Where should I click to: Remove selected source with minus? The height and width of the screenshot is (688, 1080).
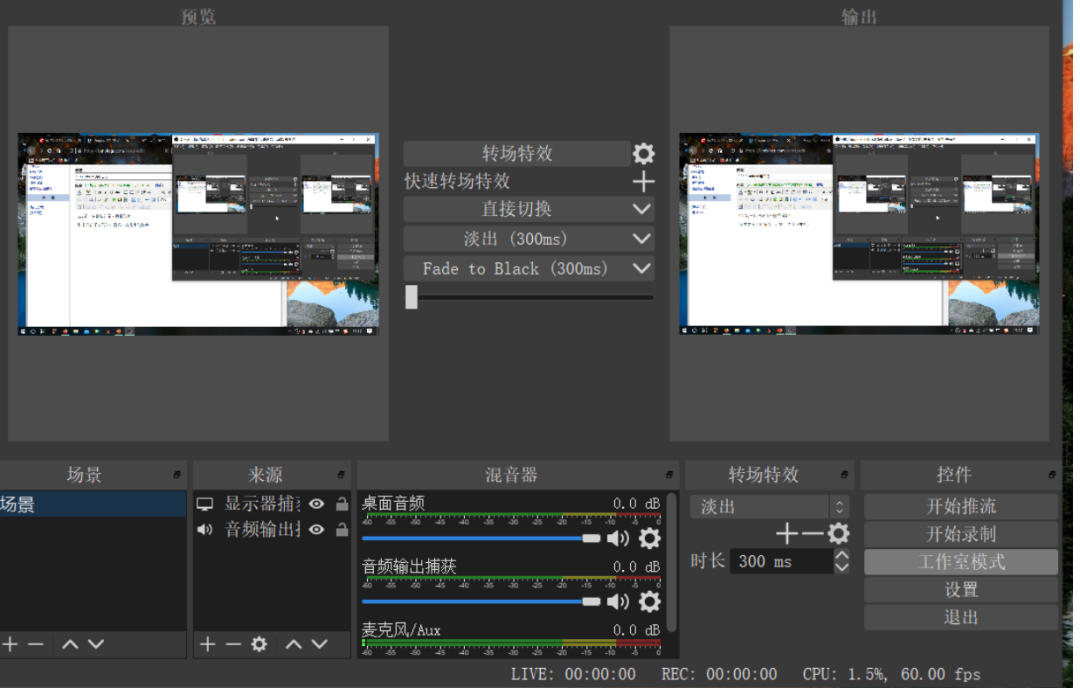pos(233,644)
